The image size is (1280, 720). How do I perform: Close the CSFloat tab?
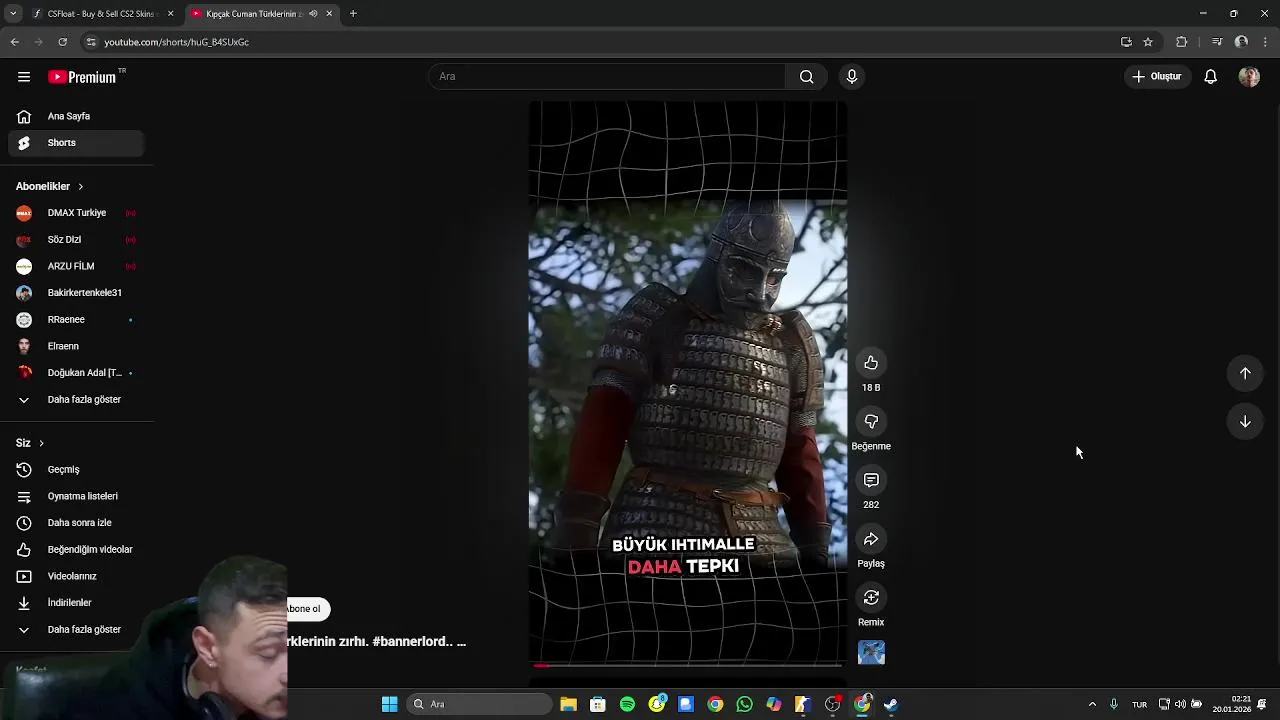tap(171, 14)
